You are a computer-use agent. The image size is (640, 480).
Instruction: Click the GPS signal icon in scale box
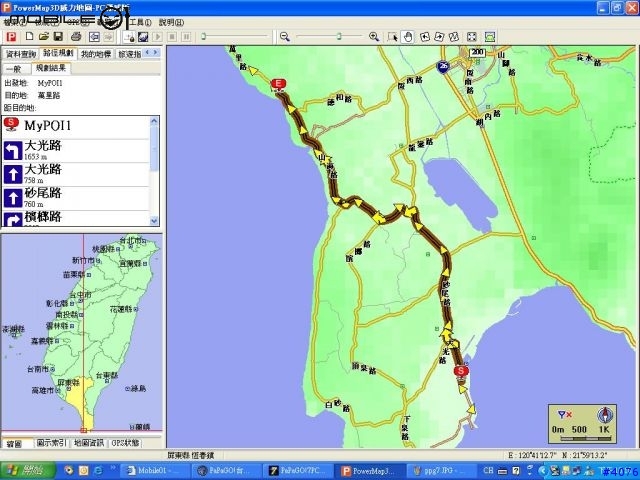click(564, 415)
